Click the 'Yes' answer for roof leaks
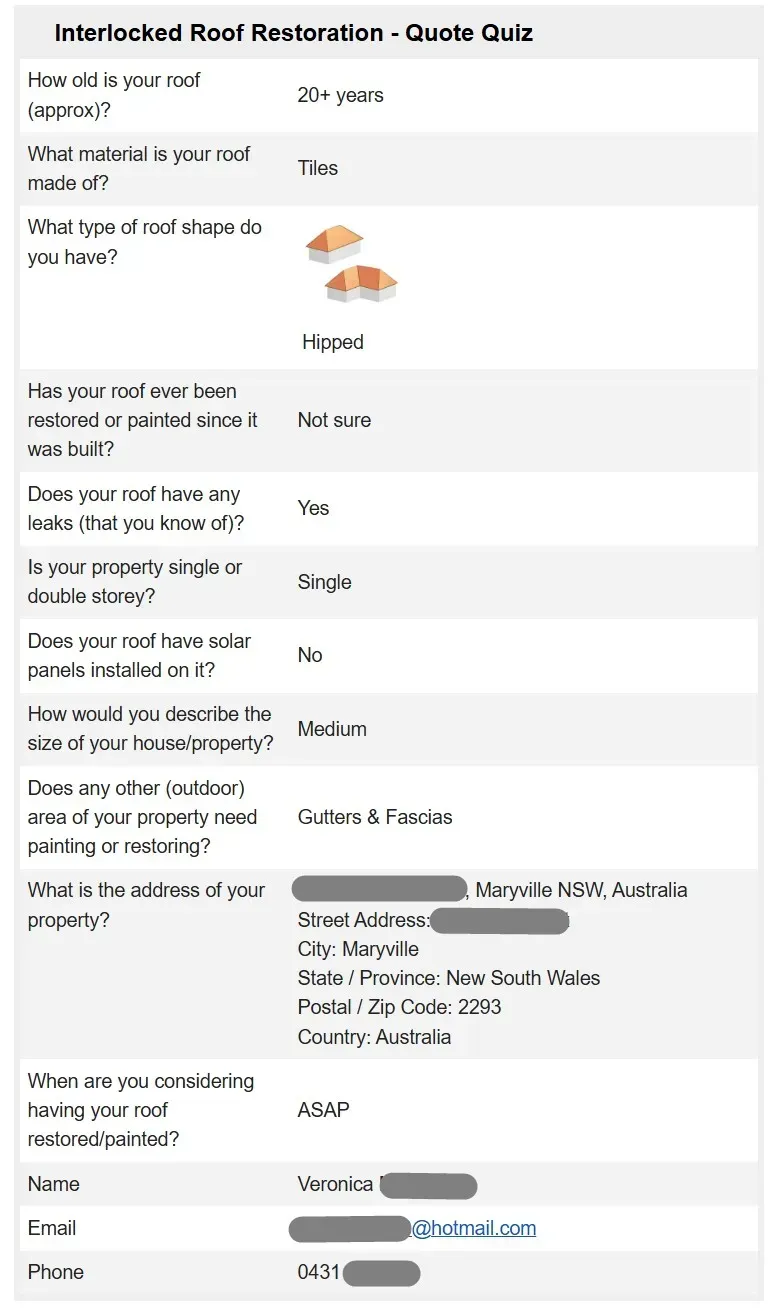The image size is (781, 1308). [x=313, y=508]
